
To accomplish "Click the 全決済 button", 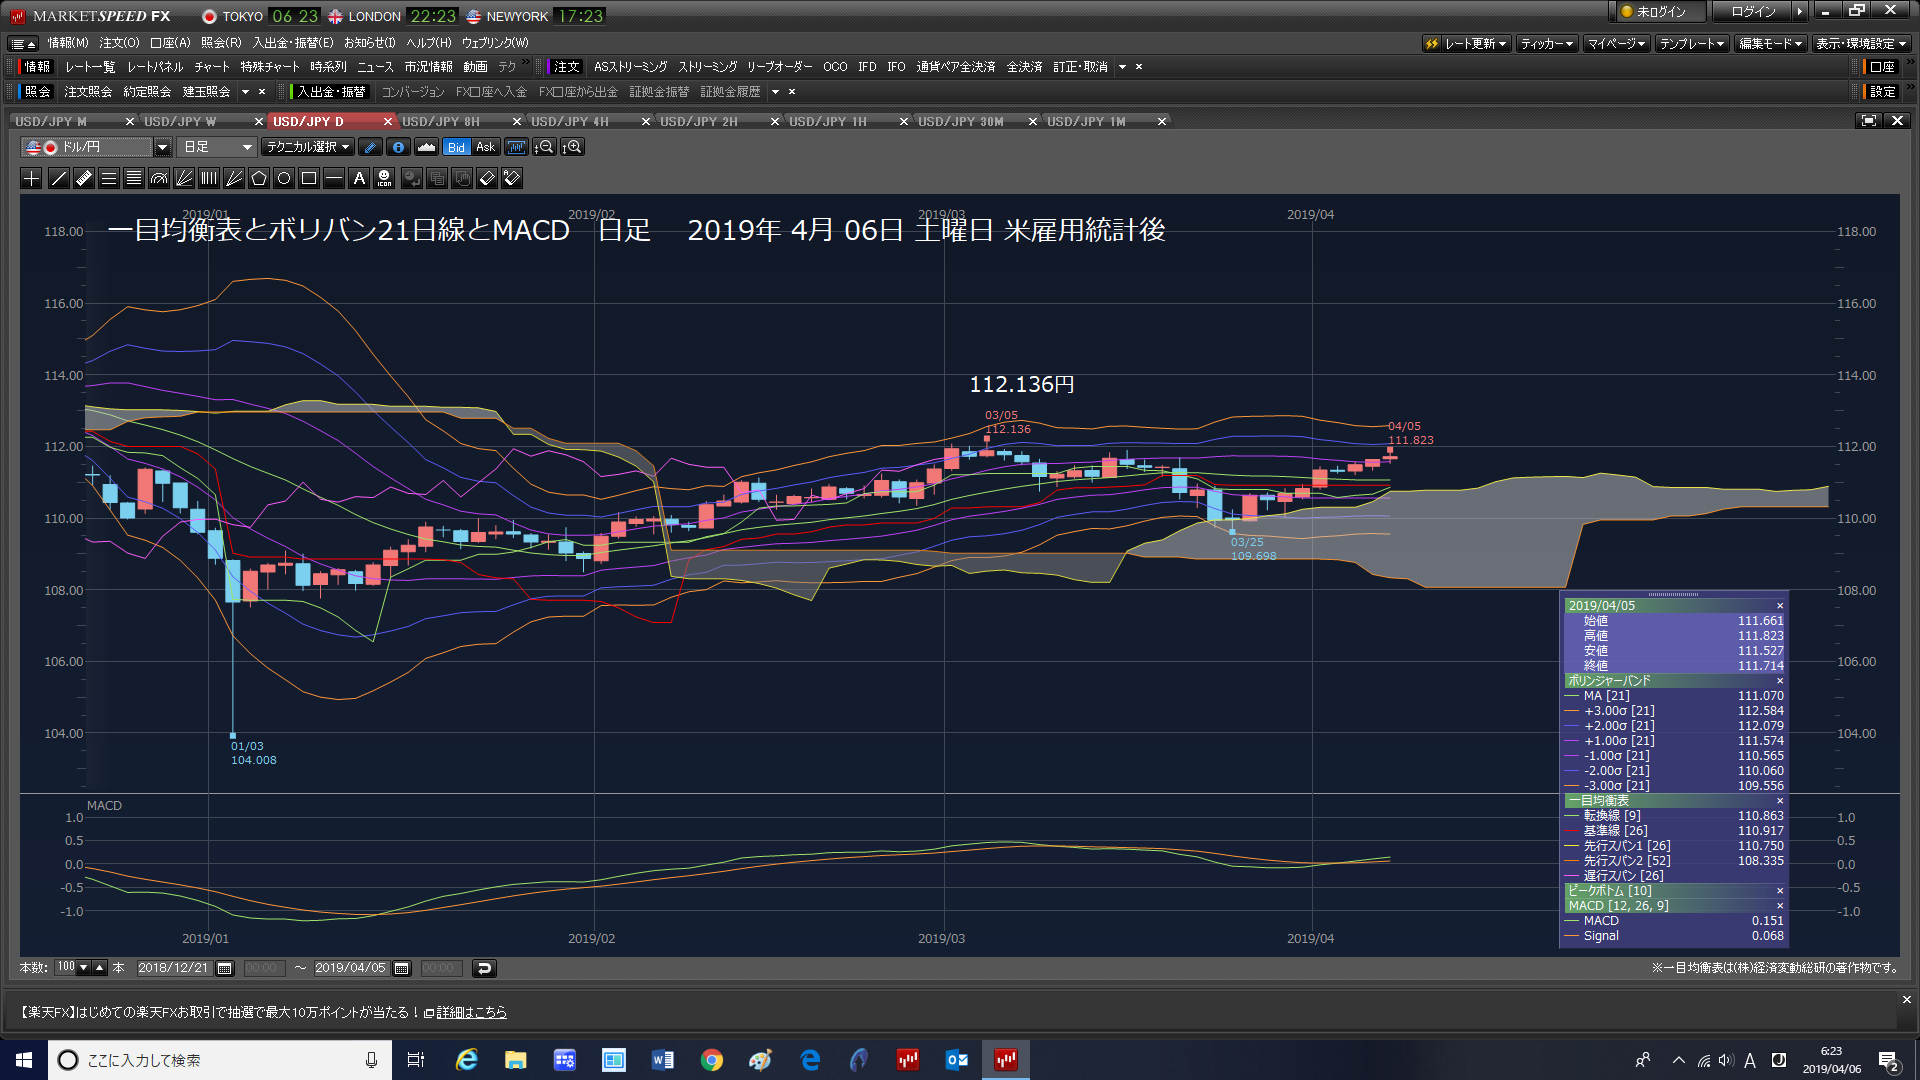I will coord(1024,67).
